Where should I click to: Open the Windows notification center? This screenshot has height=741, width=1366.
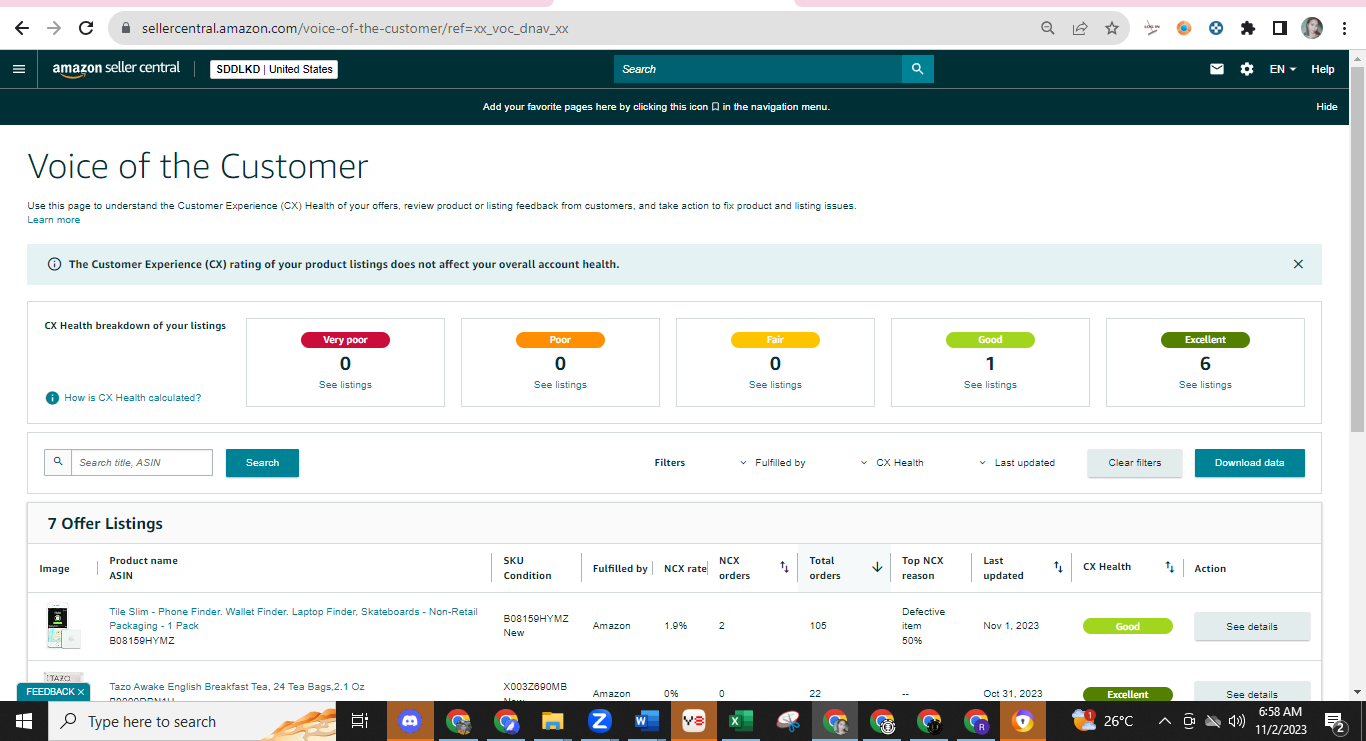pyautogui.click(x=1334, y=721)
